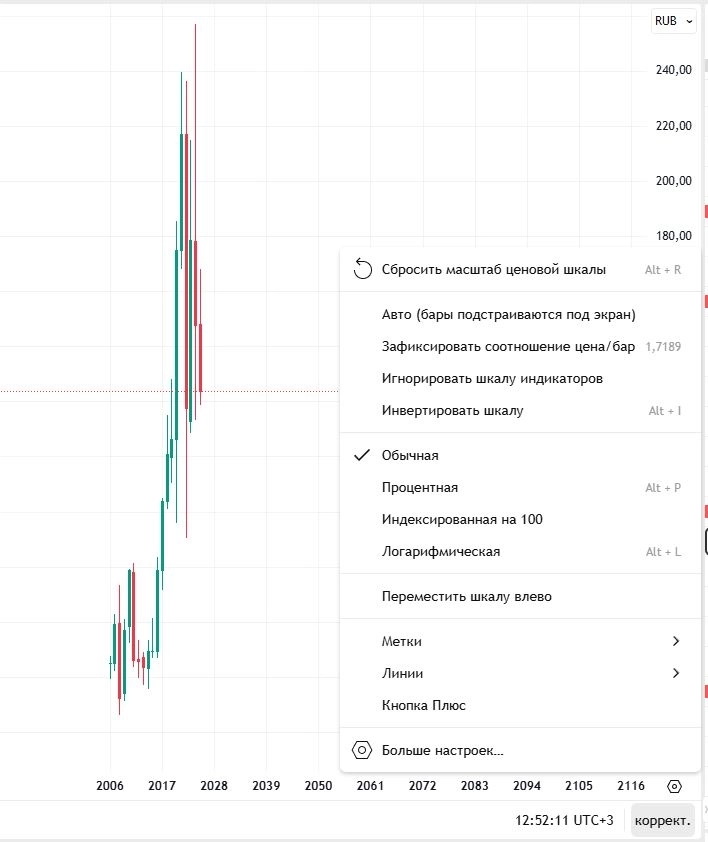Viewport: 708px width, 842px height.
Task: Select the Кнопка Плюс menu entry
Action: pos(424,705)
